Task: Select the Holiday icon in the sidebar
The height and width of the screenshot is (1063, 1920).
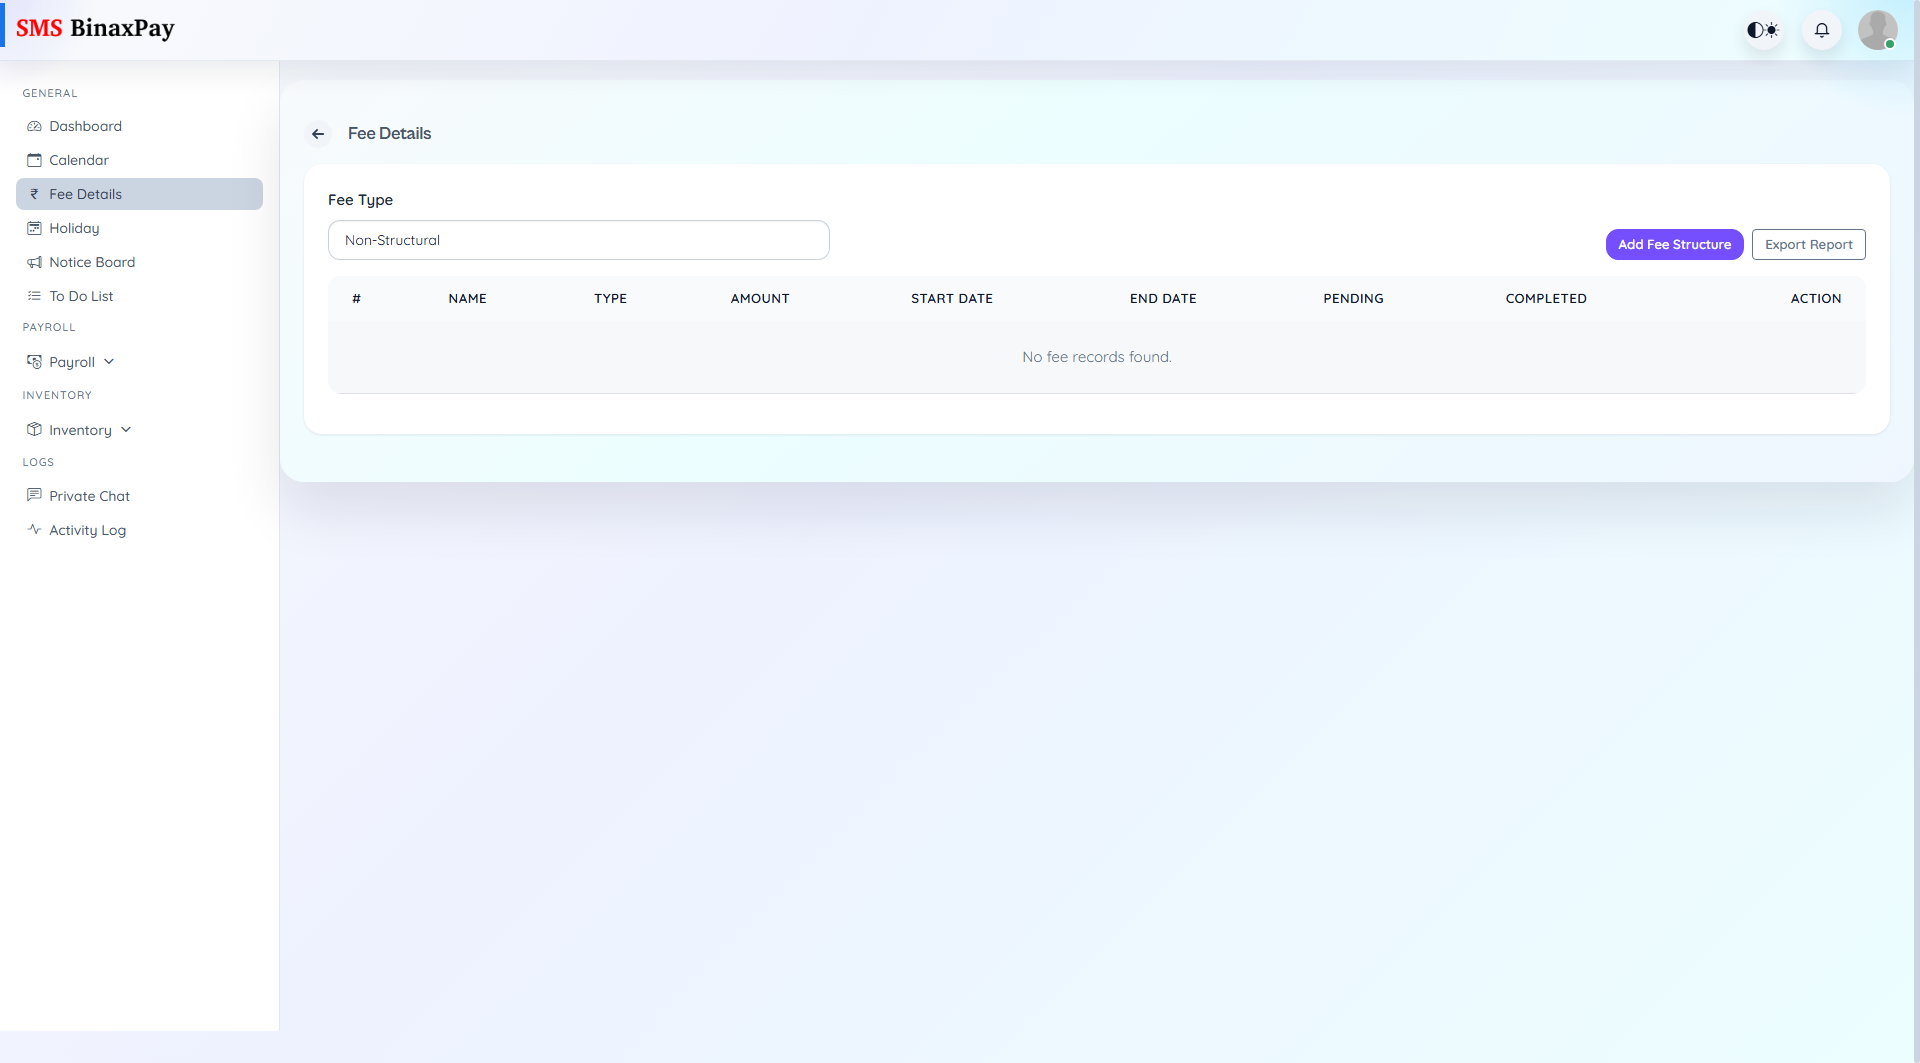Action: pyautogui.click(x=34, y=228)
